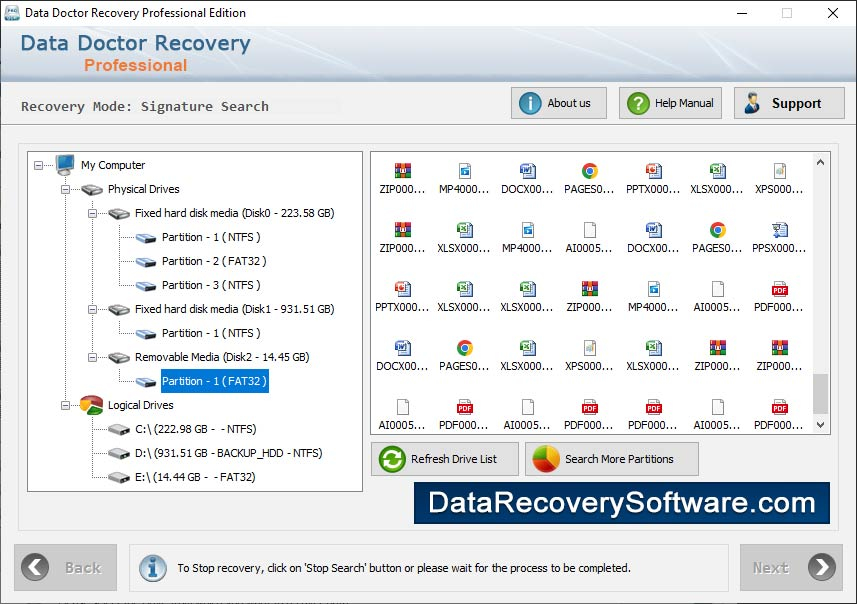Click the My Computer icon in tree
The width and height of the screenshot is (857, 604).
pos(66,165)
